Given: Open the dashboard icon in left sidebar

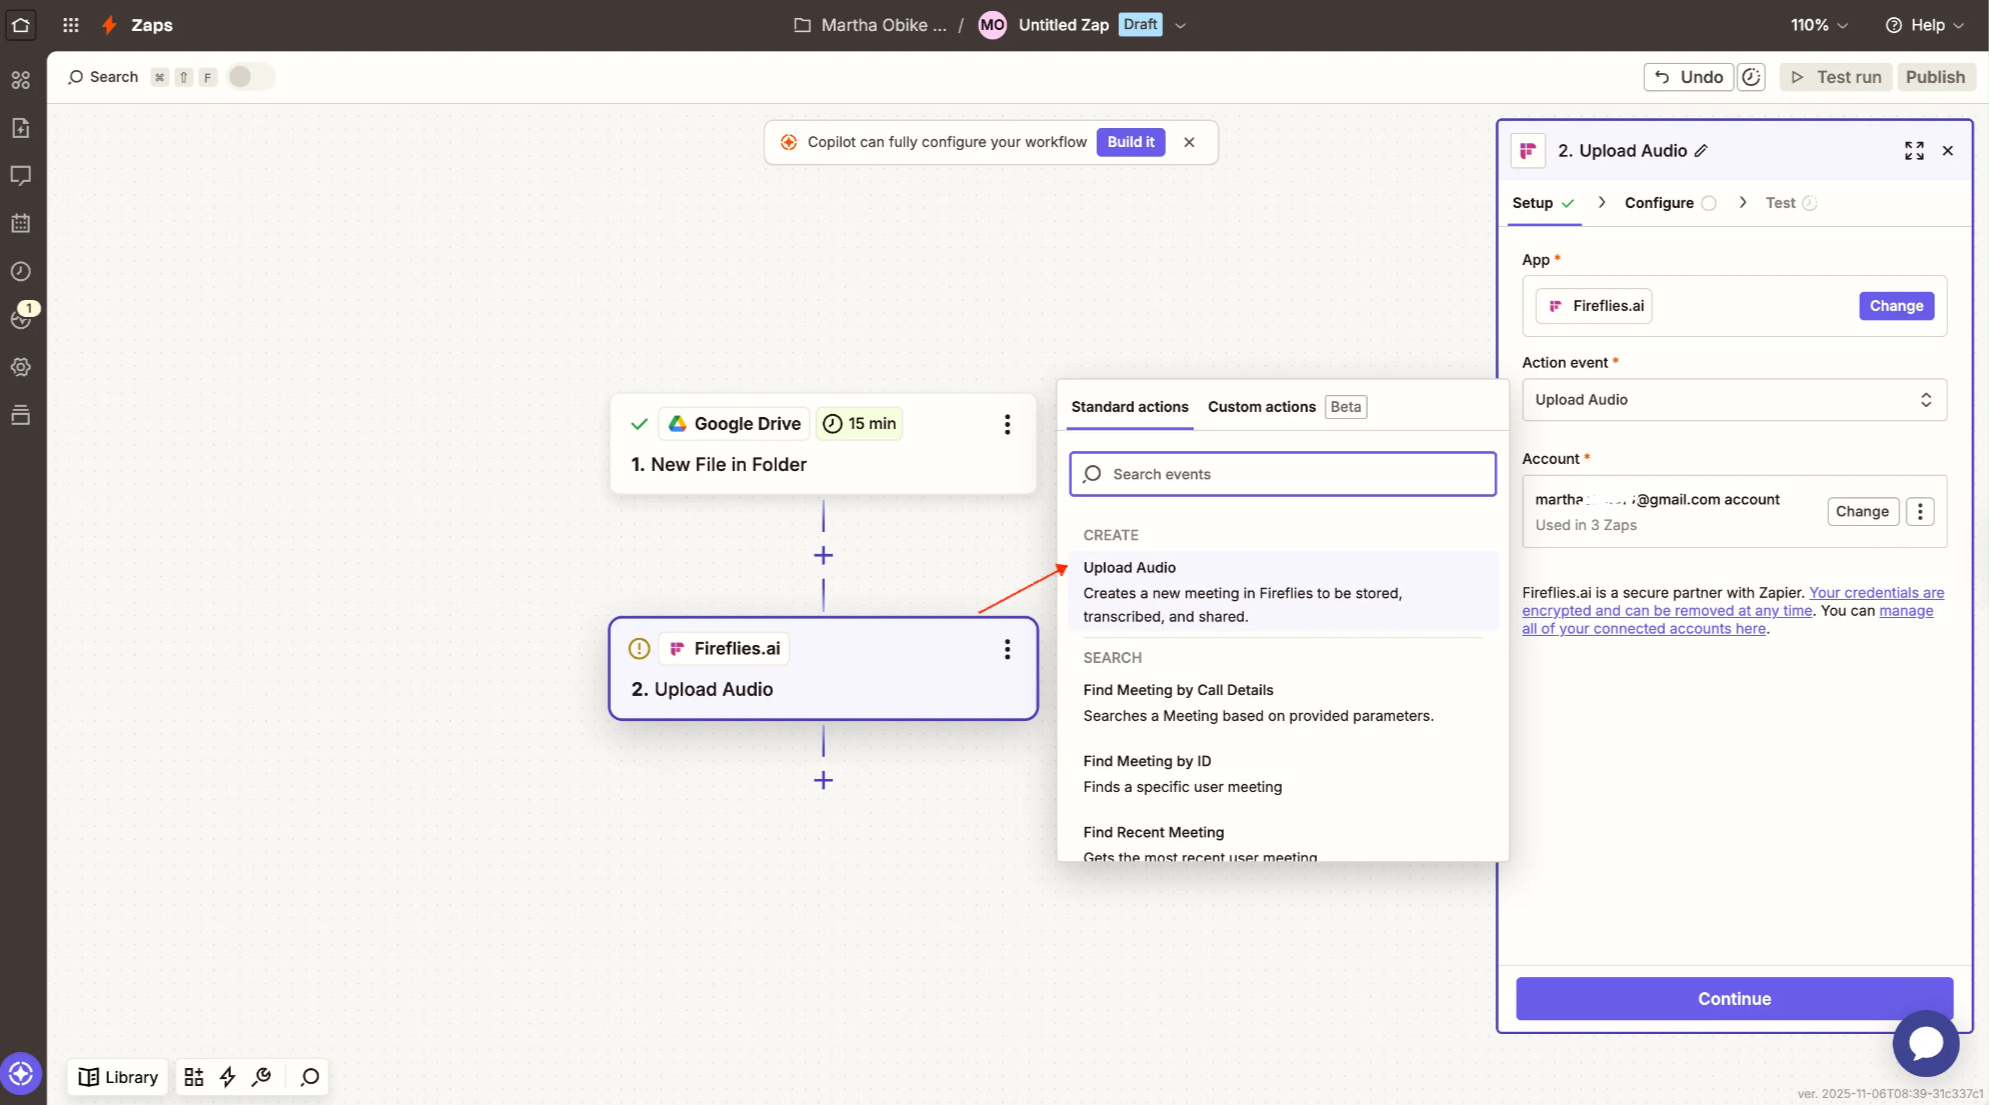Looking at the screenshot, I should 21,80.
